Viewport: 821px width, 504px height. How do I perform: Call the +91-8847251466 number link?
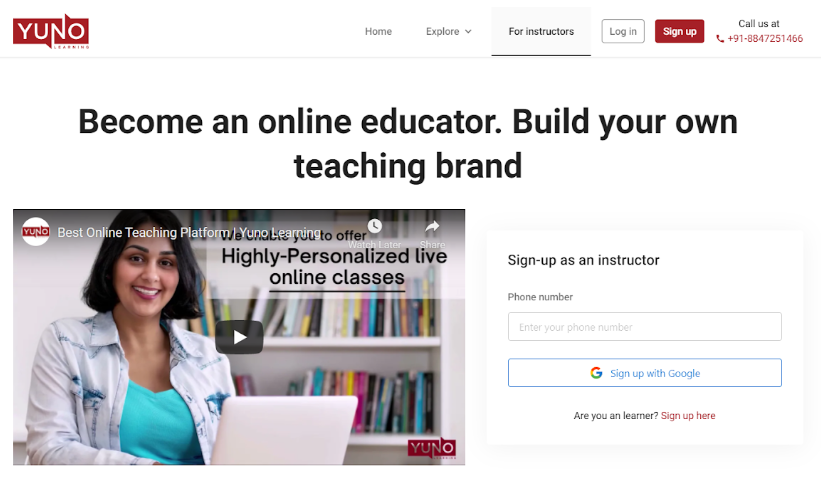pyautogui.click(x=765, y=39)
